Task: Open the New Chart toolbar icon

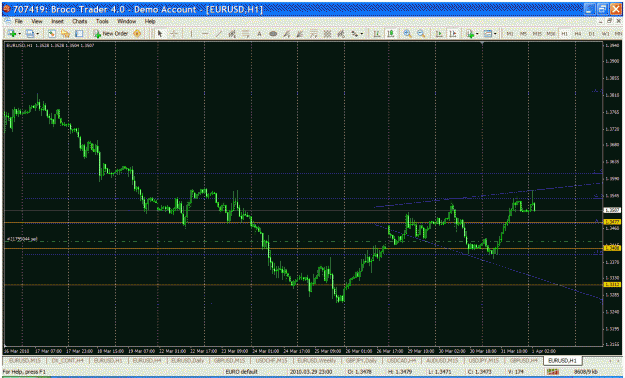Action: point(12,34)
